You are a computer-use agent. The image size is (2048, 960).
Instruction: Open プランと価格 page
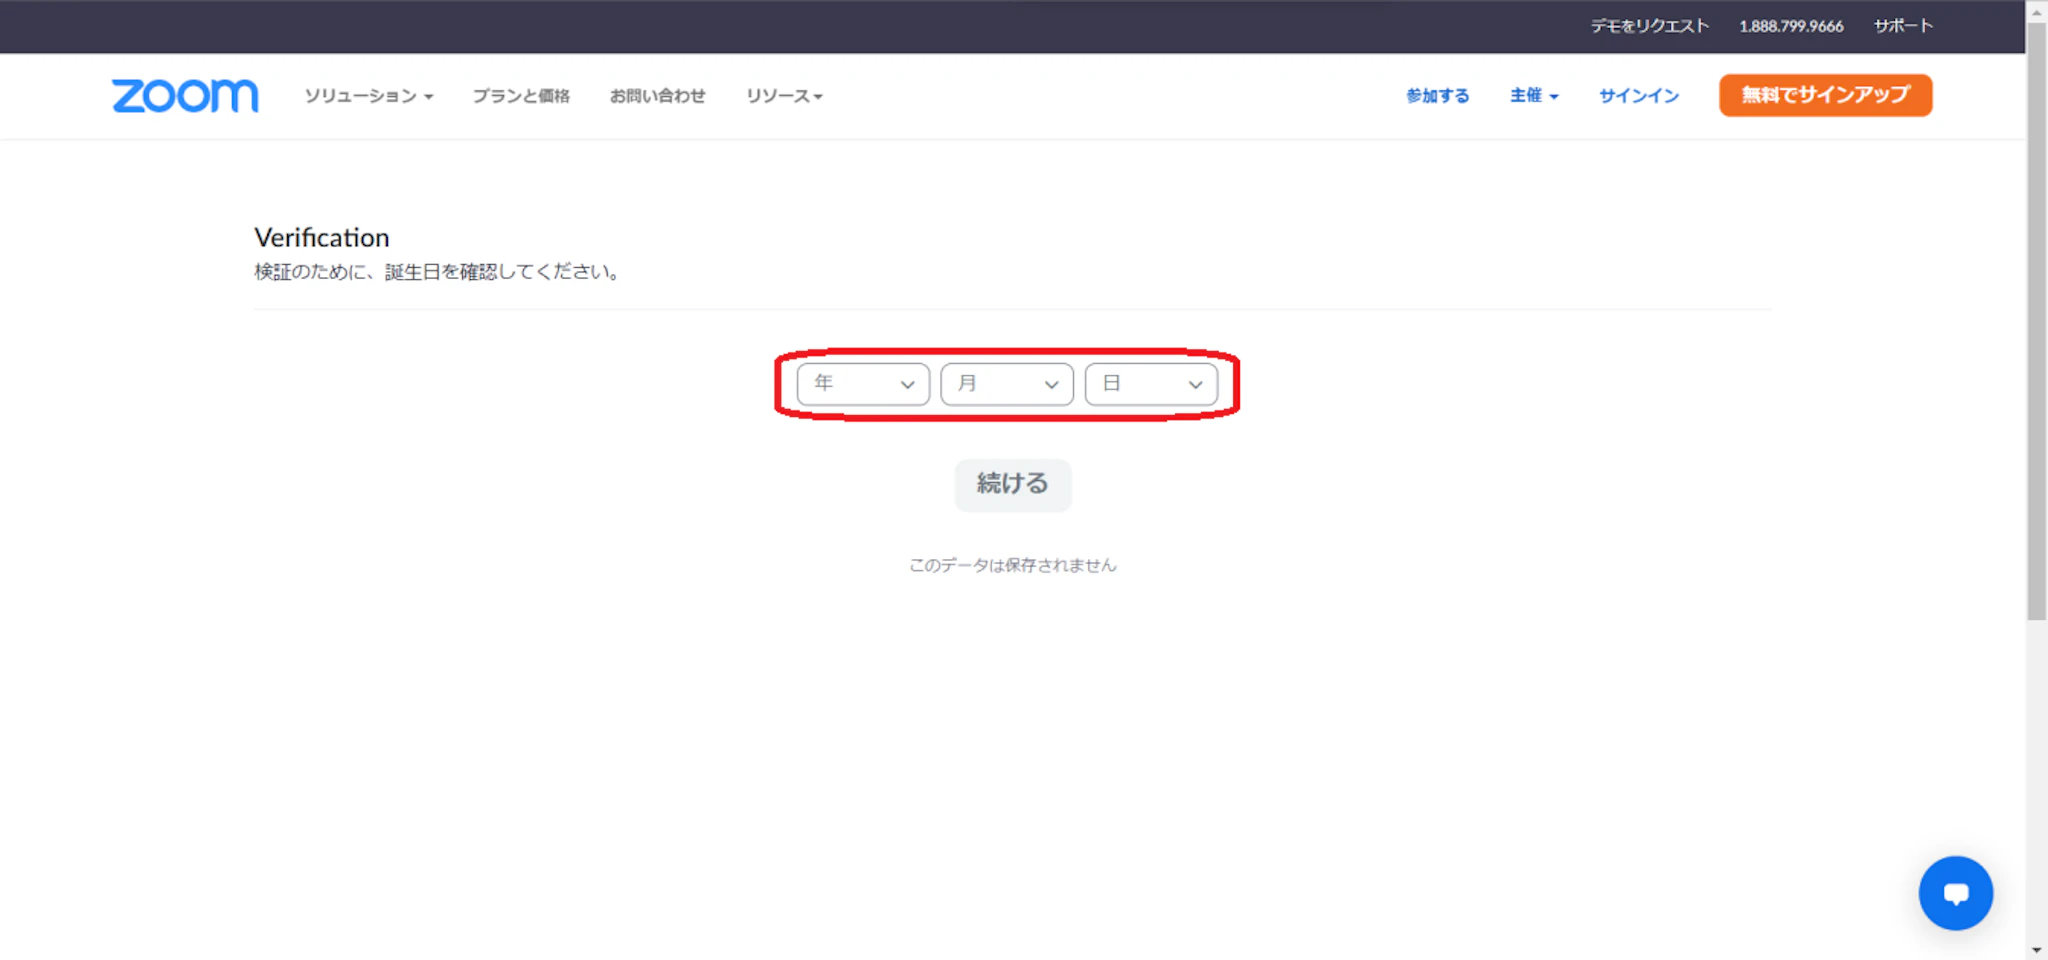click(x=521, y=96)
